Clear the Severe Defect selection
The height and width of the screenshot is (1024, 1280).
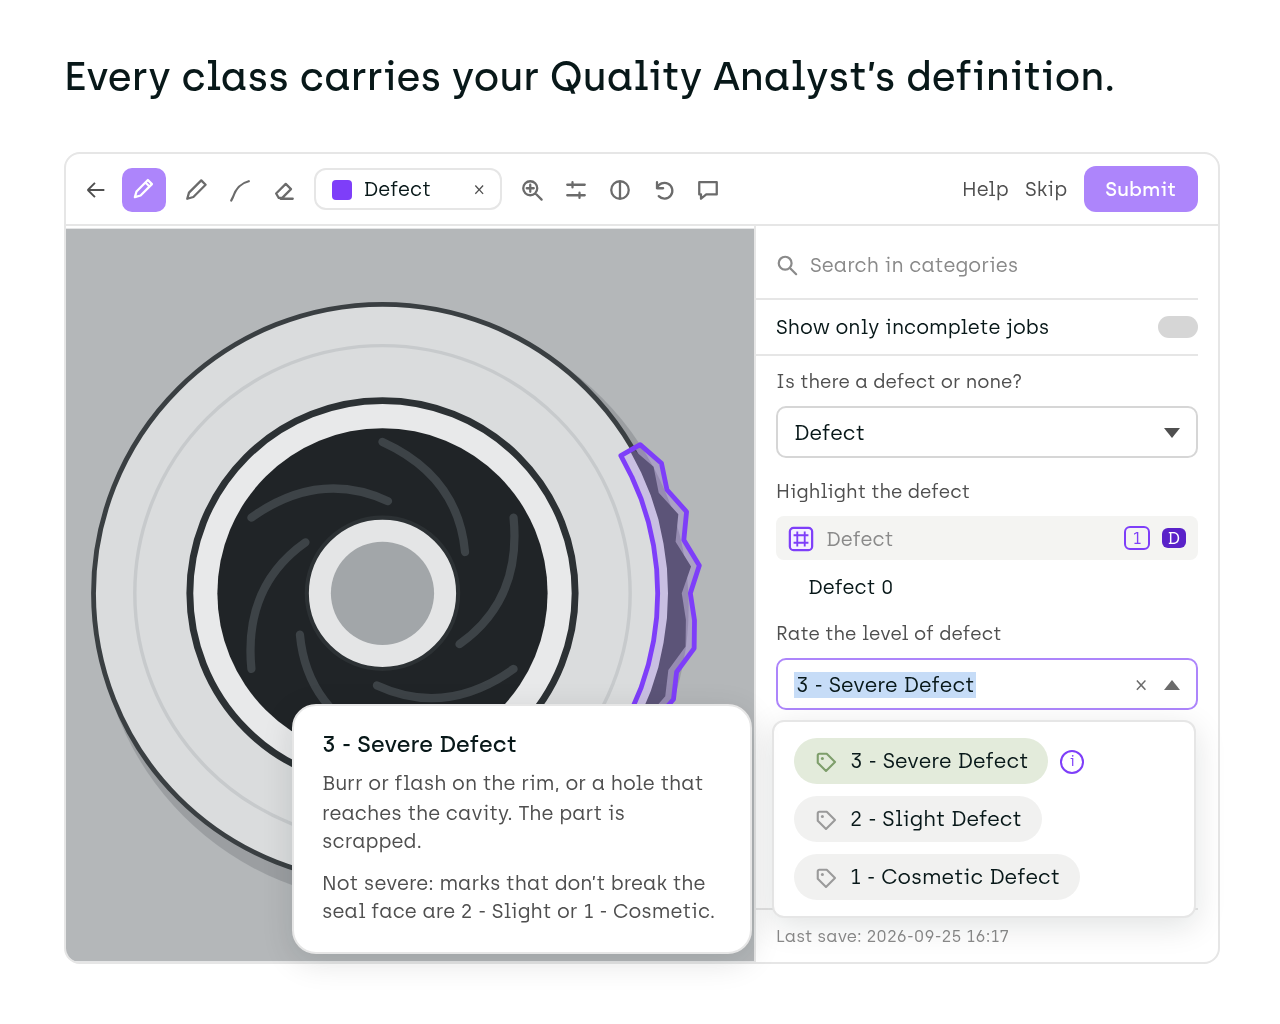[1141, 685]
